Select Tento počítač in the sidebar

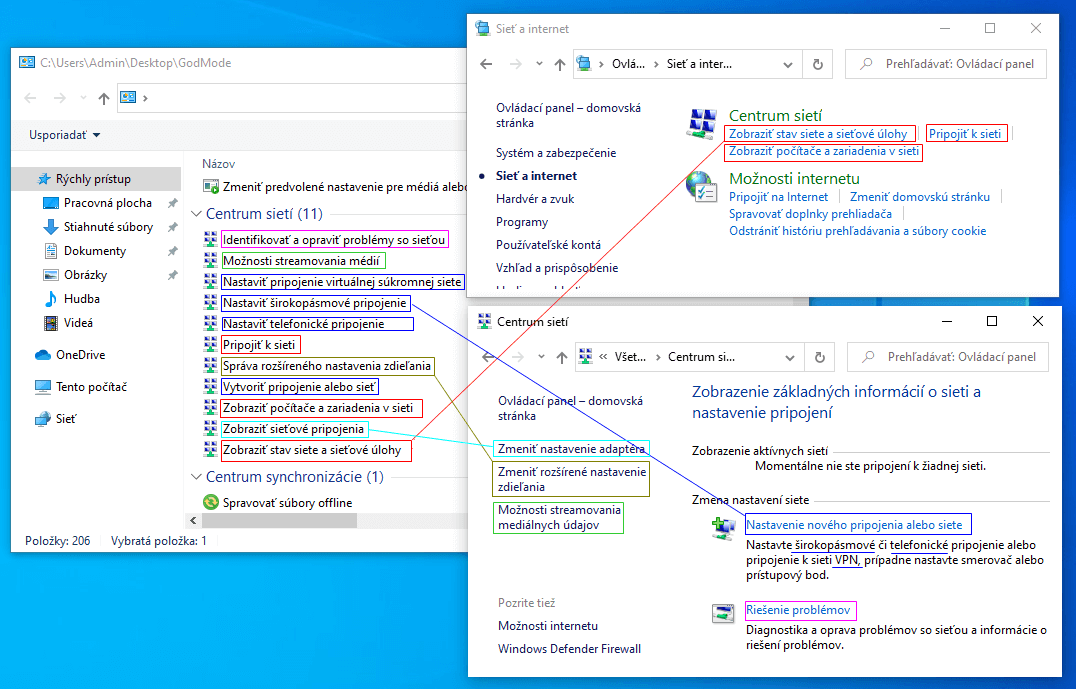[91, 387]
